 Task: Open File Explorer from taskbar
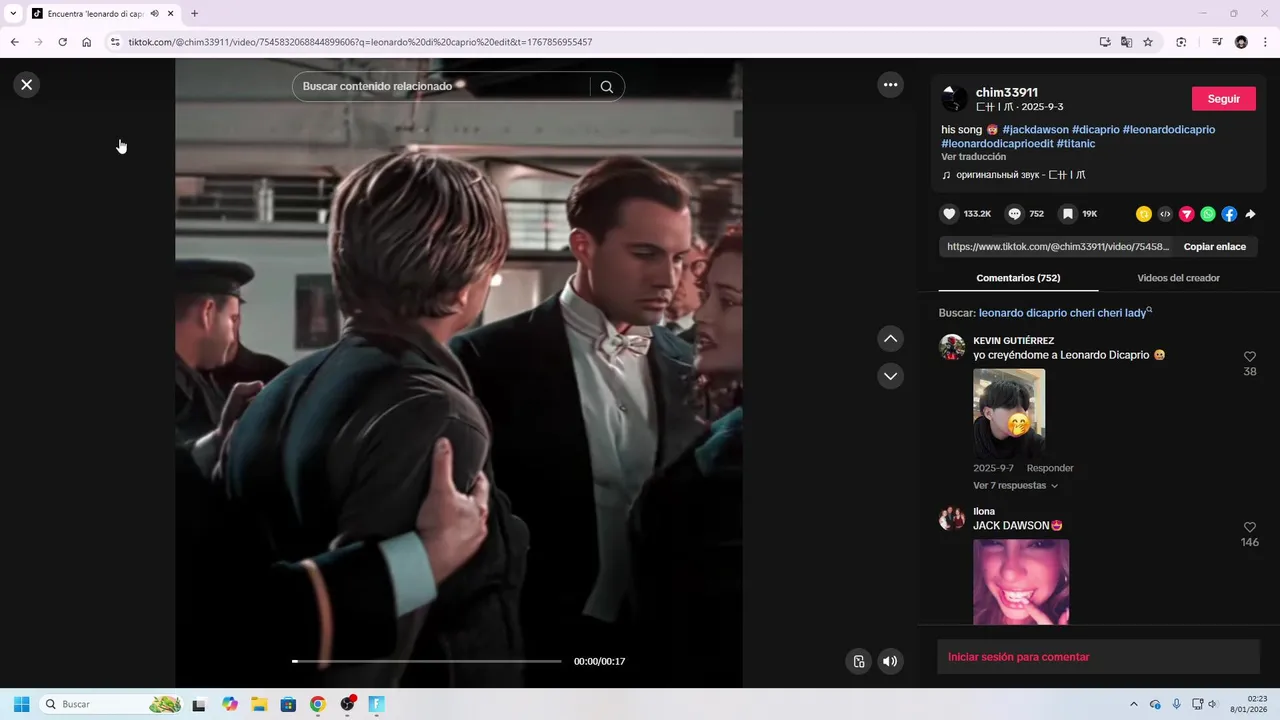[259, 704]
